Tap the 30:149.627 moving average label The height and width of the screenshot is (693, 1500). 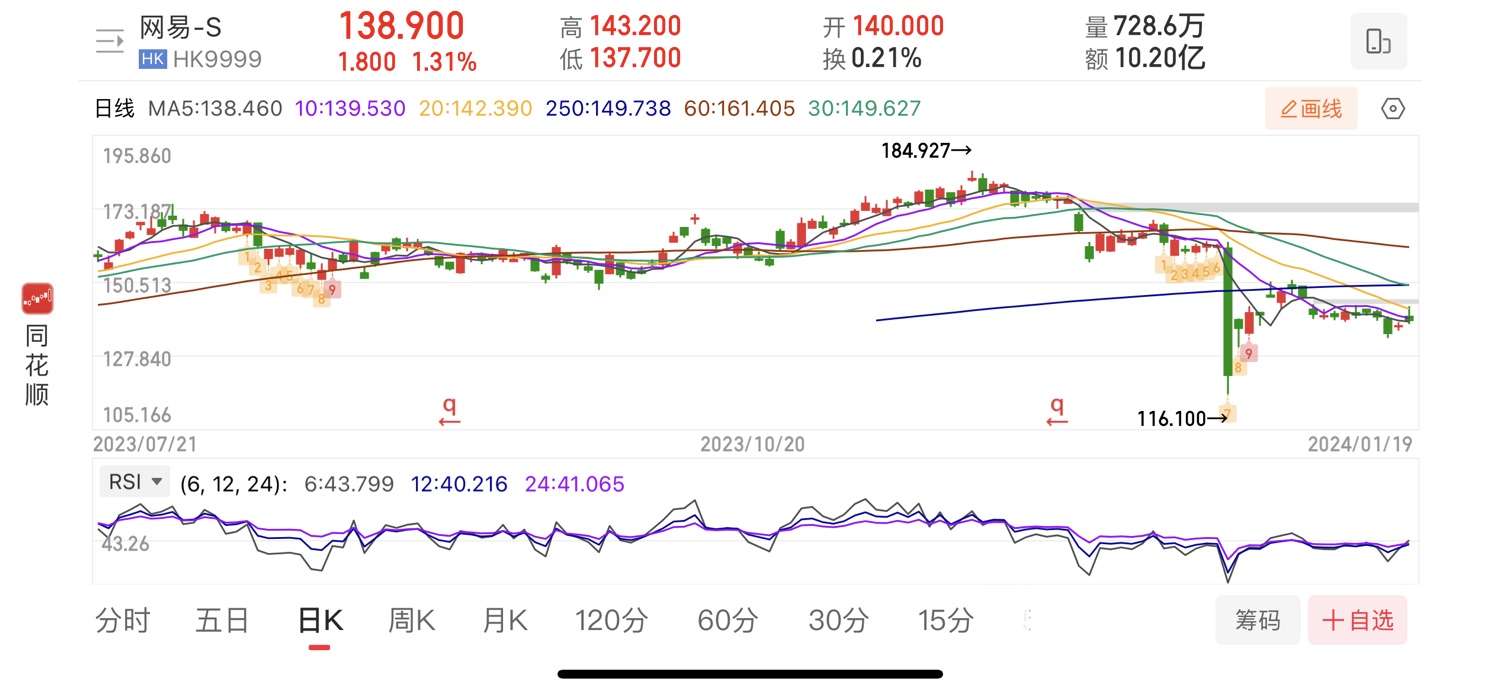tap(864, 108)
